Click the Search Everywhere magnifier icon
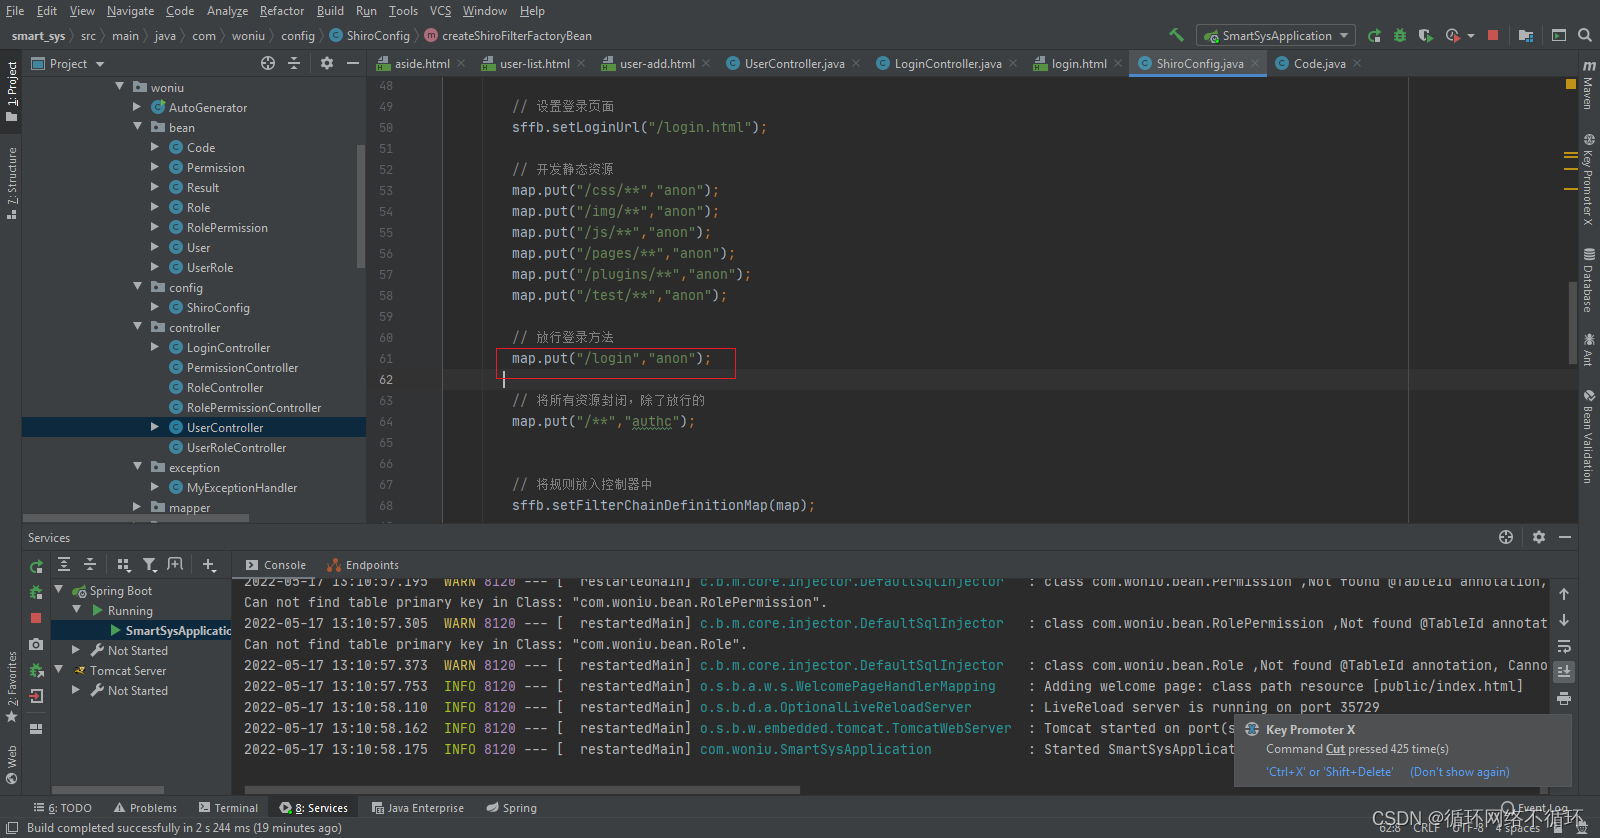The width and height of the screenshot is (1600, 838). pyautogui.click(x=1585, y=35)
